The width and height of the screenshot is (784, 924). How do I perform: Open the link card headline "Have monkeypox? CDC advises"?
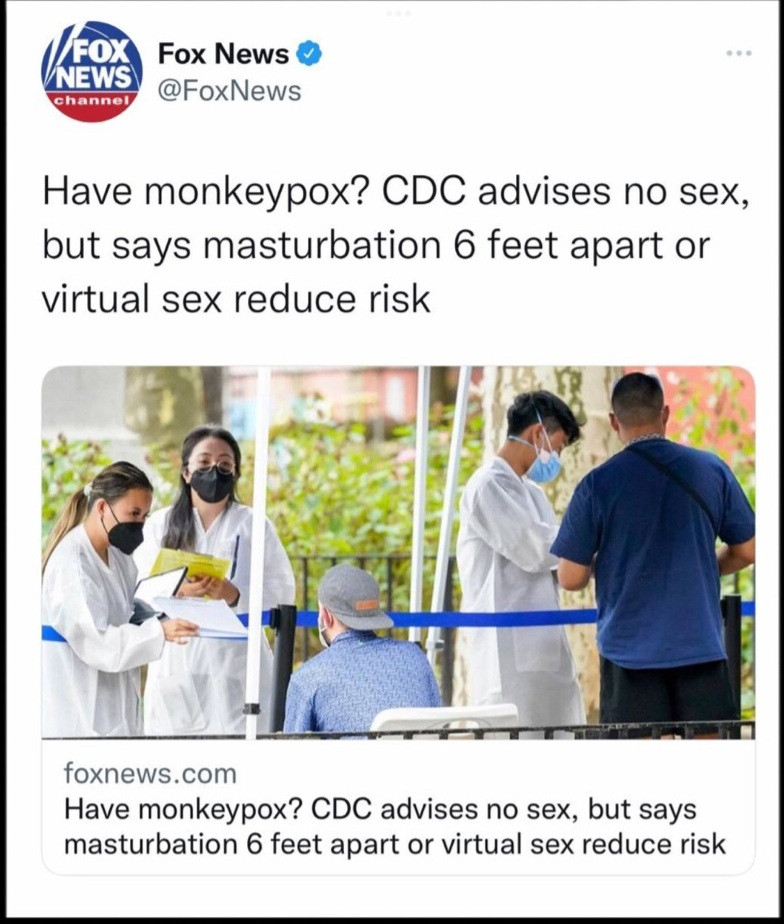(x=380, y=808)
